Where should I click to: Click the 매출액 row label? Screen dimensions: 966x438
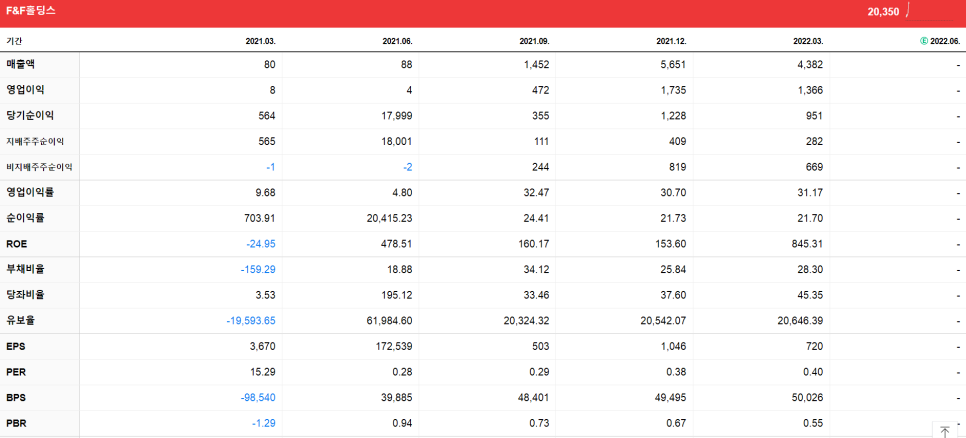click(21, 64)
